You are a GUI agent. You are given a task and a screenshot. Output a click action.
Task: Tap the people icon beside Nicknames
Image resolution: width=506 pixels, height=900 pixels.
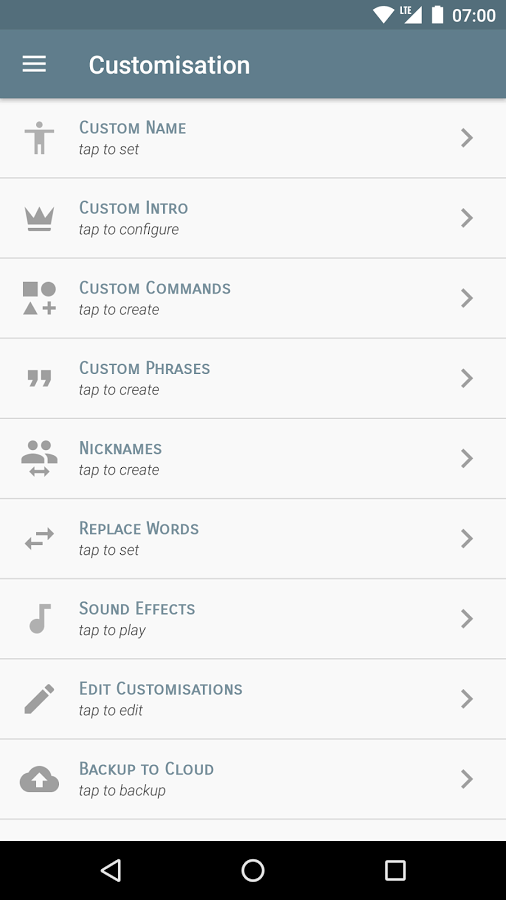coord(40,459)
